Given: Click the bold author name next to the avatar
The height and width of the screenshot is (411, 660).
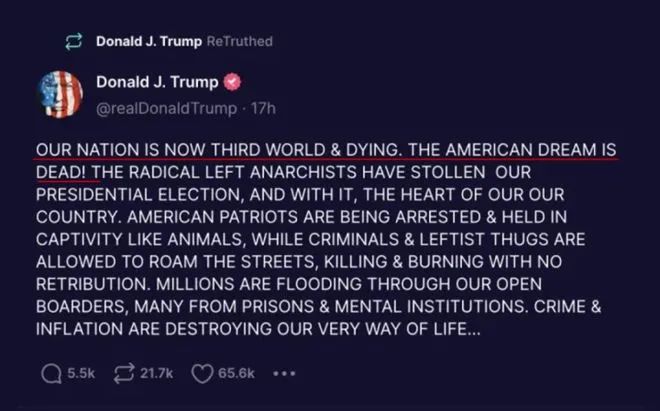Looking at the screenshot, I should (x=157, y=82).
